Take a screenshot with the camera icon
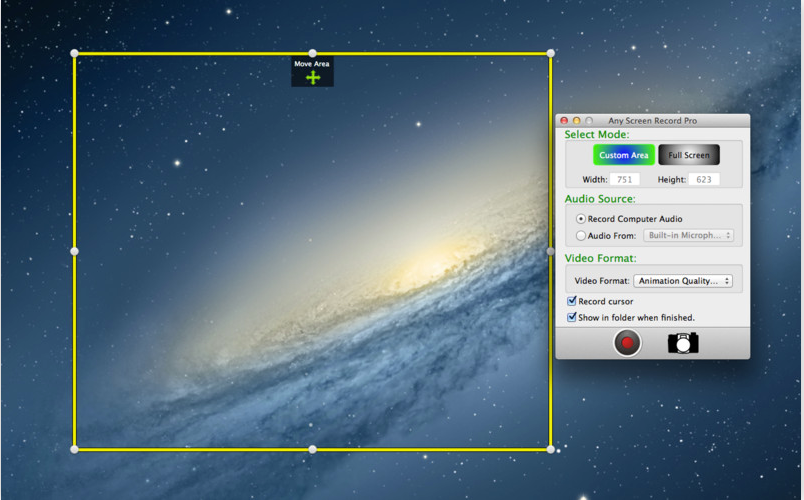 click(x=683, y=343)
